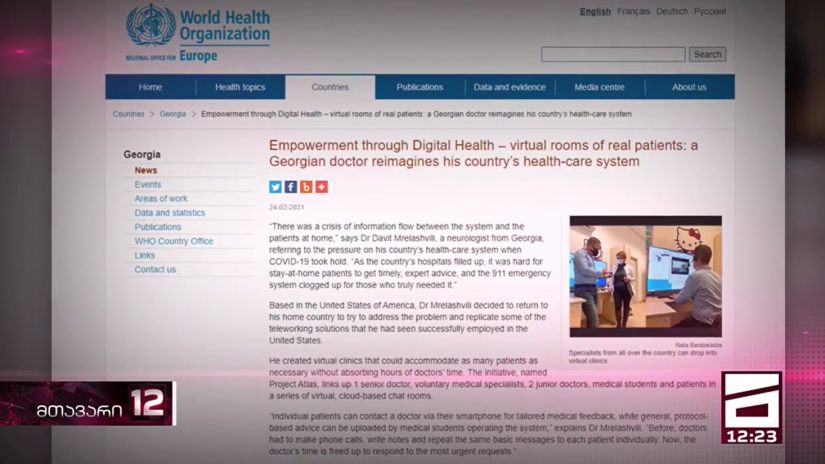Open Publications in the Georgia sidebar
Viewport: 825px width, 464px height.
point(158,227)
